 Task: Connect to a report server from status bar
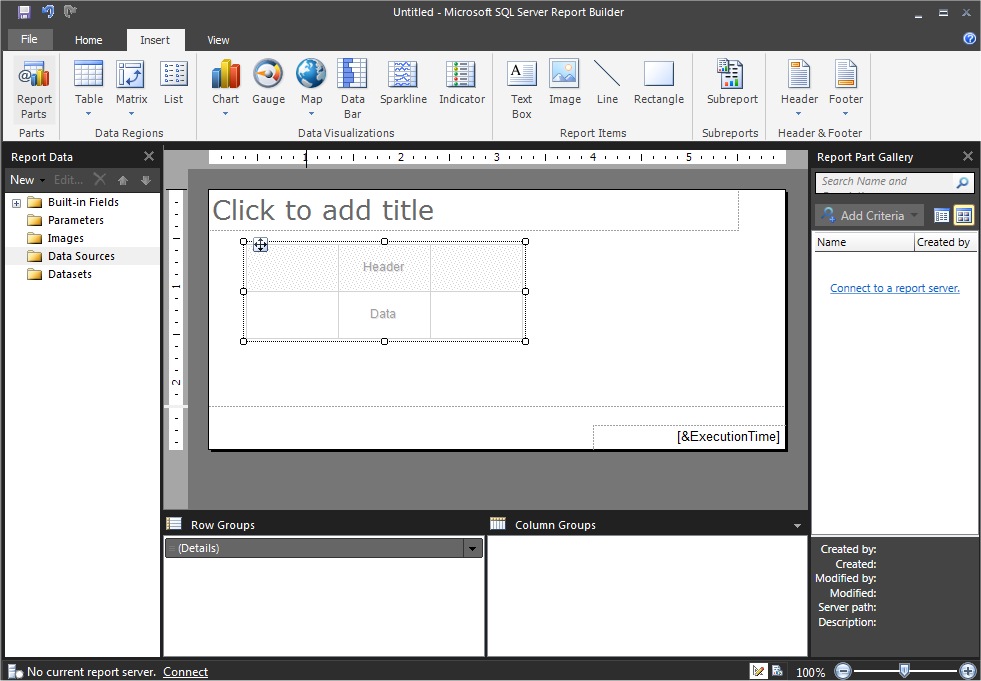[x=185, y=671]
